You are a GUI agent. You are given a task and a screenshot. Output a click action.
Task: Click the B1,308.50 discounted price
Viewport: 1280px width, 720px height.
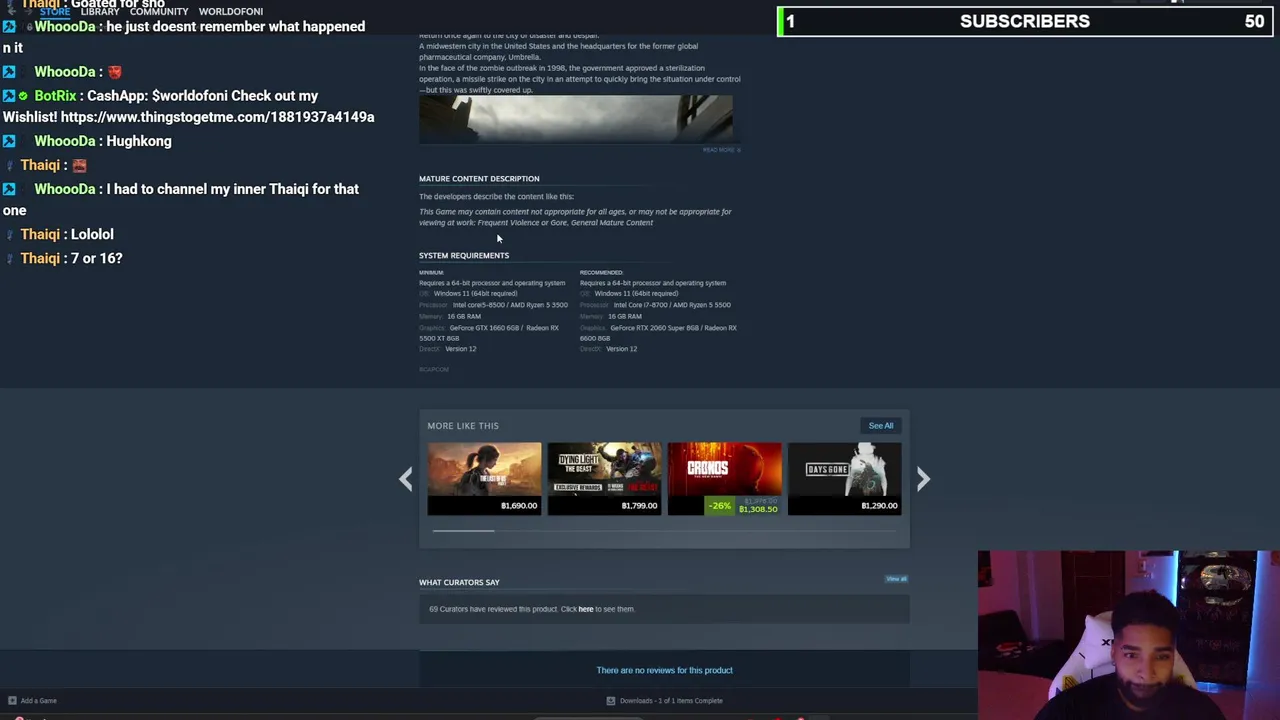pyautogui.click(x=758, y=510)
